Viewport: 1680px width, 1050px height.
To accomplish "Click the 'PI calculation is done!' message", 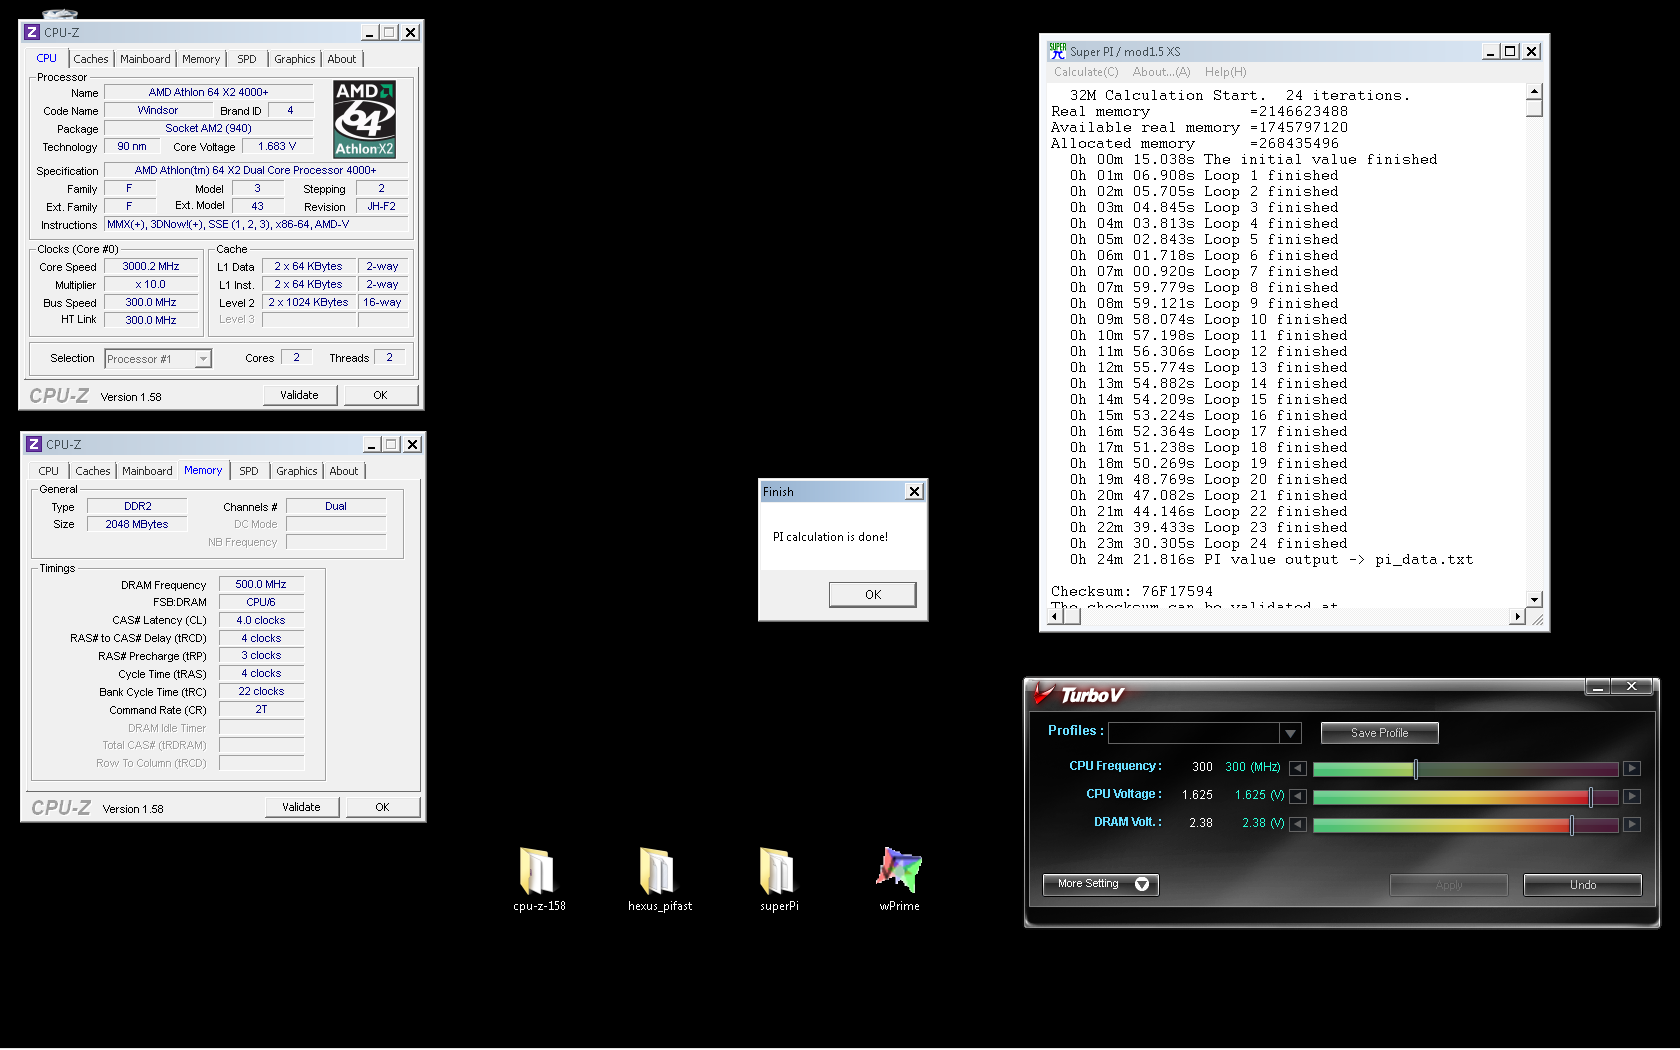I will [x=830, y=537].
